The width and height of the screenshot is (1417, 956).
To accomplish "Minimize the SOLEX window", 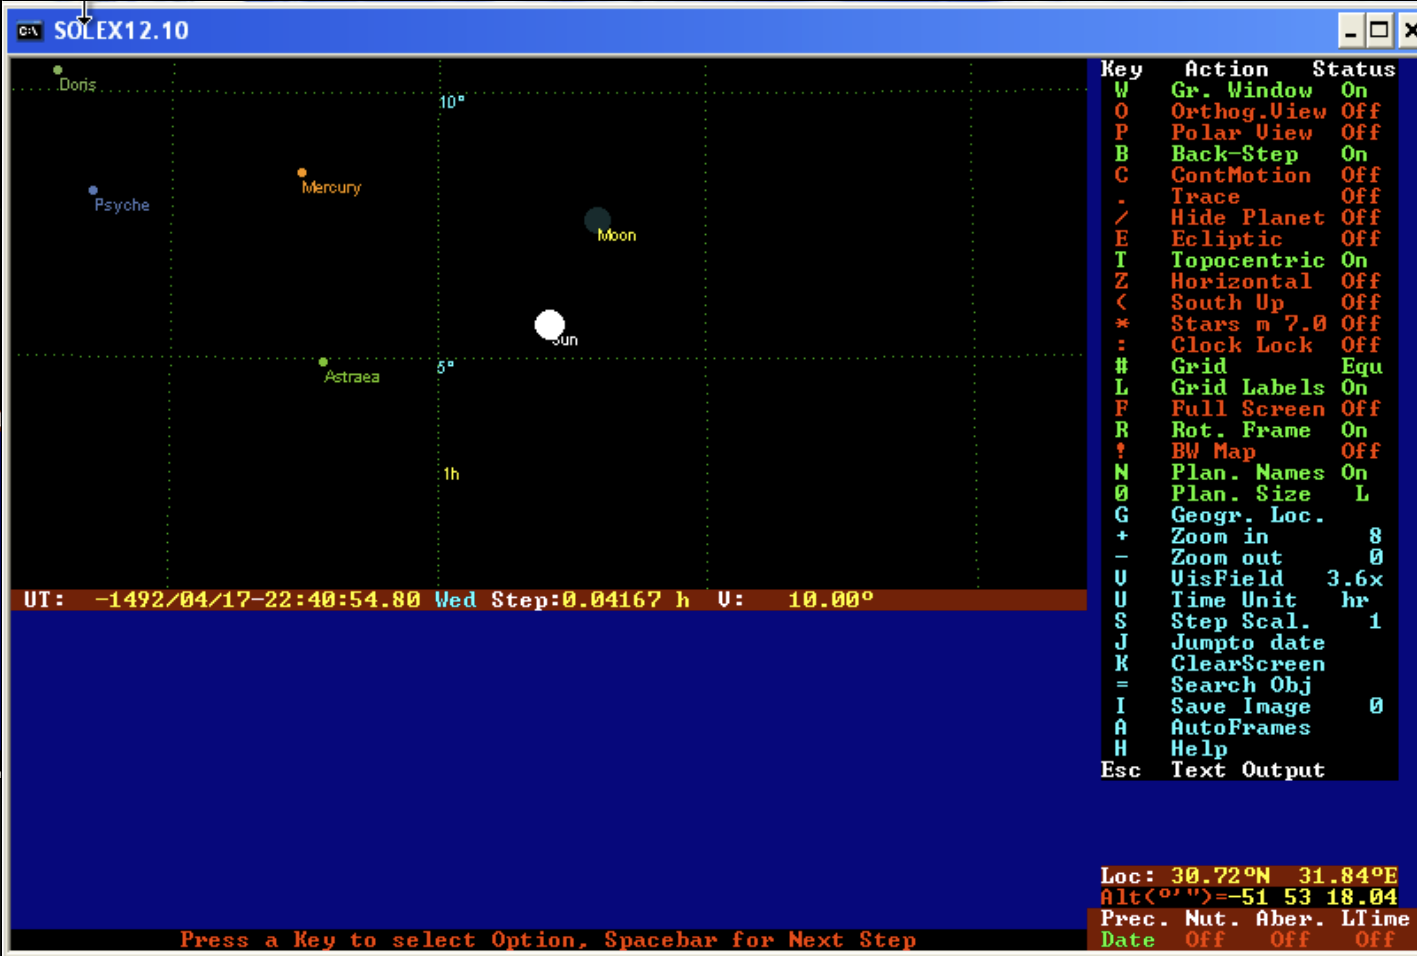I will (1351, 31).
